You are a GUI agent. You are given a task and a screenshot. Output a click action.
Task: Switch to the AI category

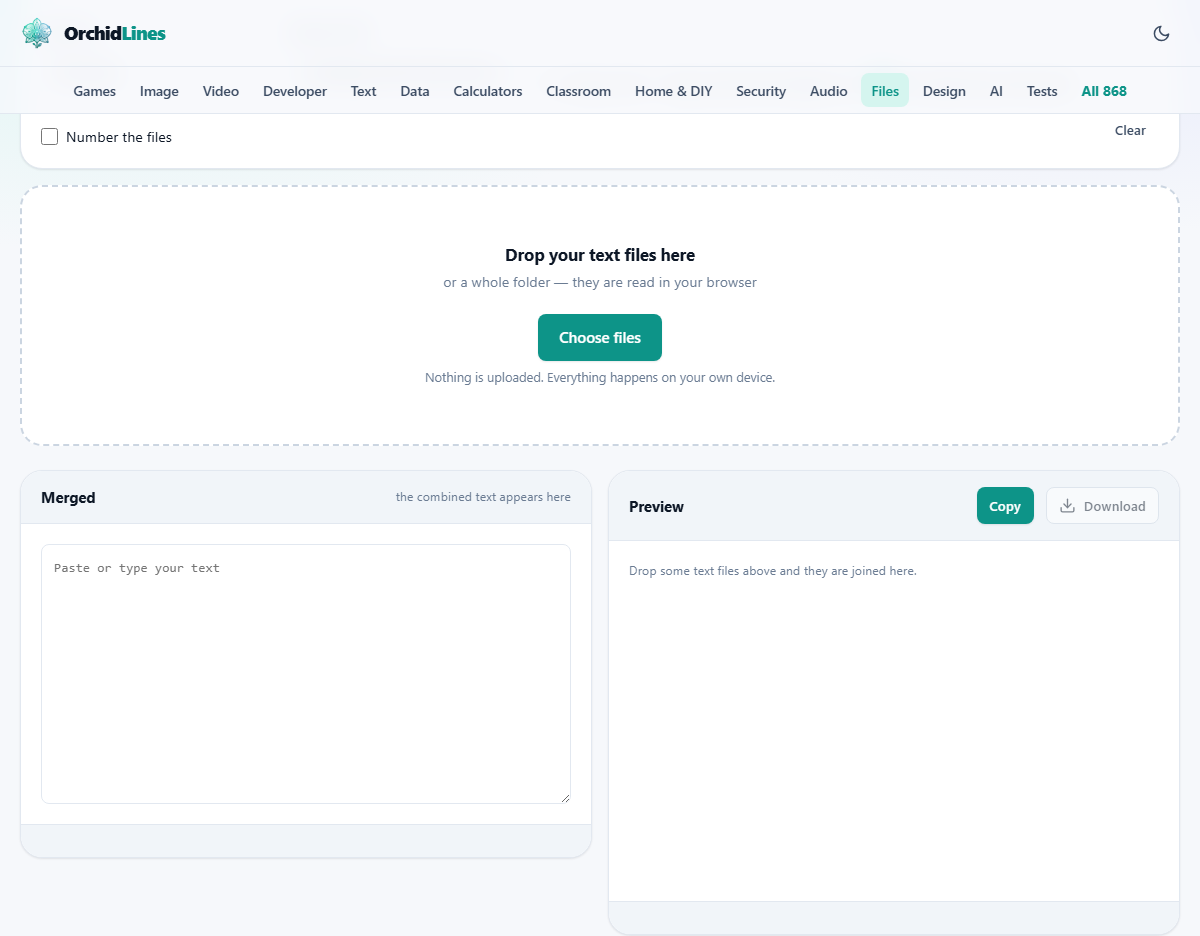996,91
